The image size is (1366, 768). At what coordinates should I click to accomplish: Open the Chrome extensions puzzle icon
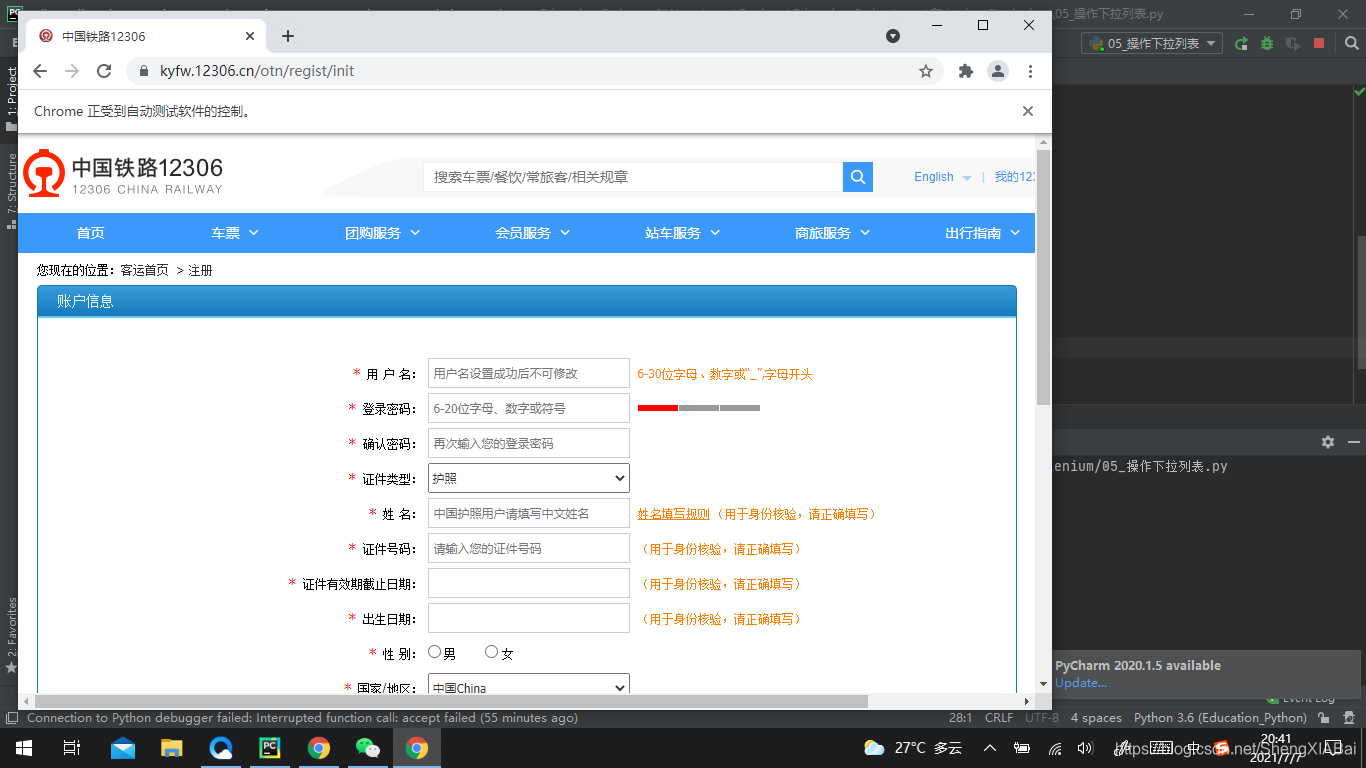(964, 71)
